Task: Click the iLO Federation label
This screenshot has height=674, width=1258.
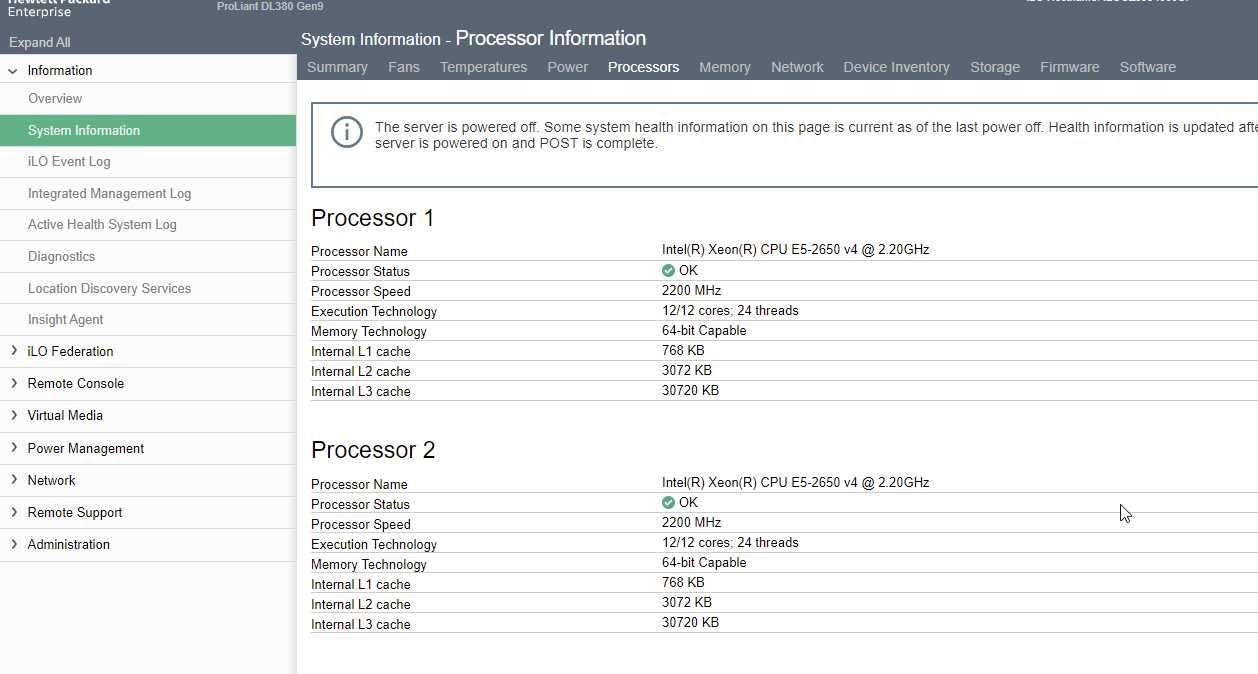Action: [x=70, y=351]
